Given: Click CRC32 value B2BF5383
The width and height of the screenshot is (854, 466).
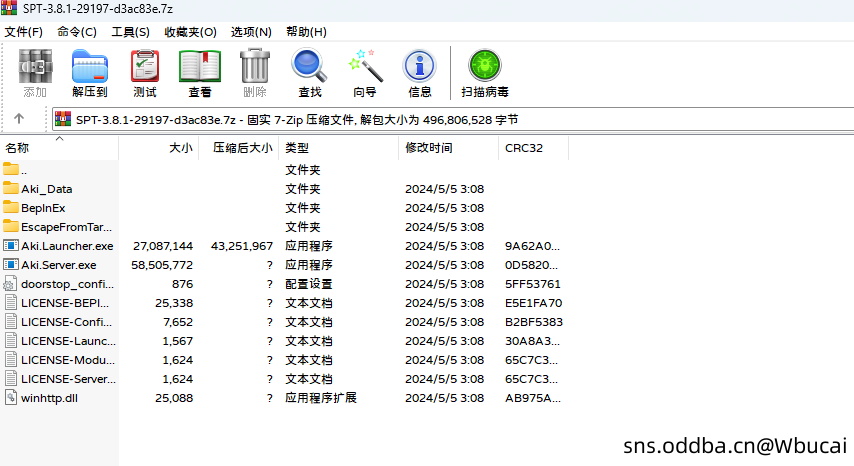Looking at the screenshot, I should 534,322.
